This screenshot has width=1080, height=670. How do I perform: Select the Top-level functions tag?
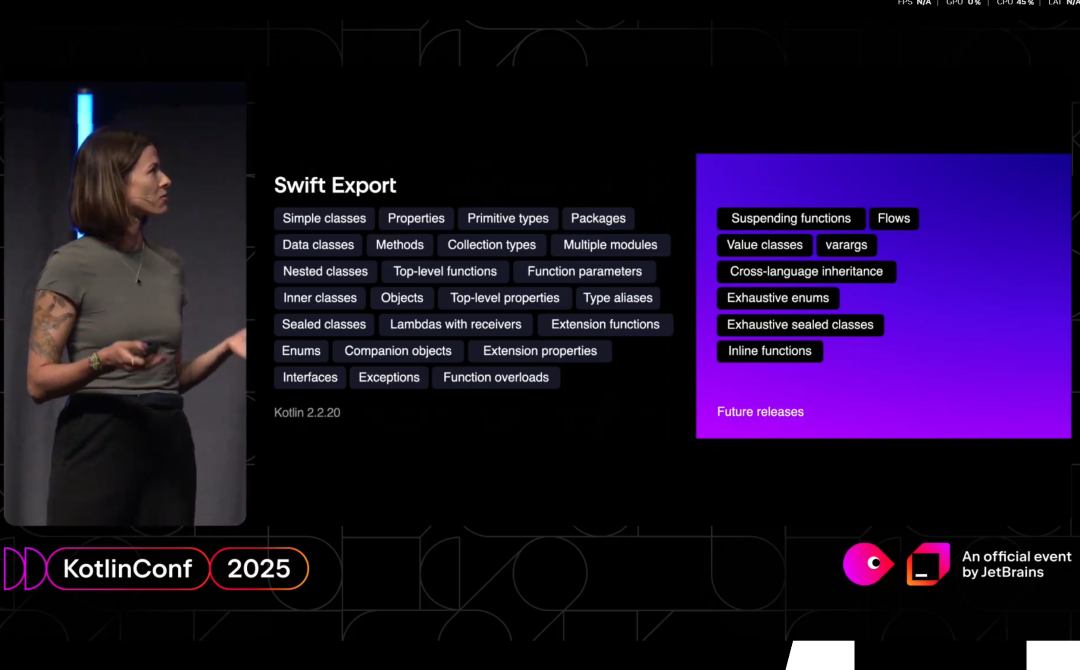(445, 271)
